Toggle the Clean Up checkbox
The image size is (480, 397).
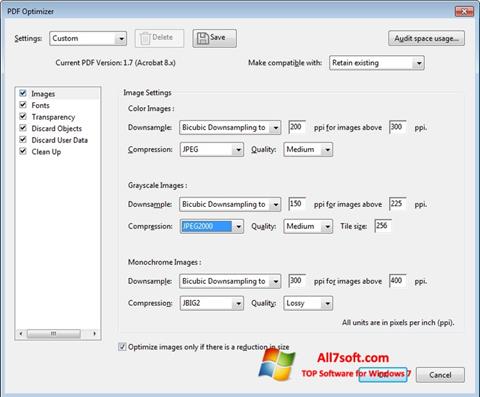pyautogui.click(x=23, y=151)
